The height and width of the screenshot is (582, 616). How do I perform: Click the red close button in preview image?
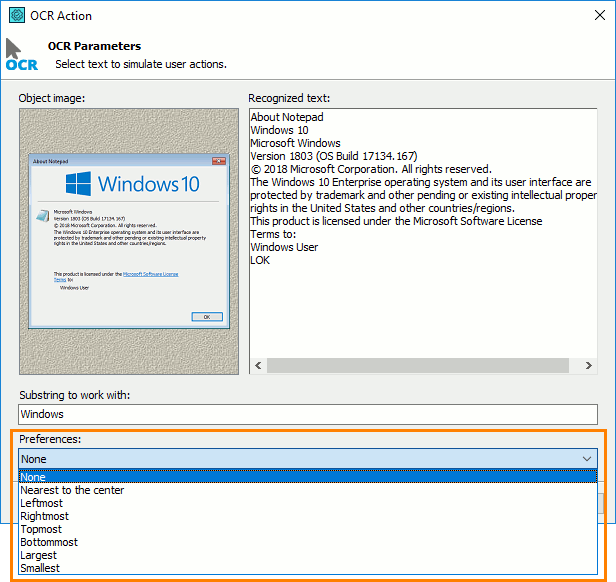pyautogui.click(x=219, y=161)
